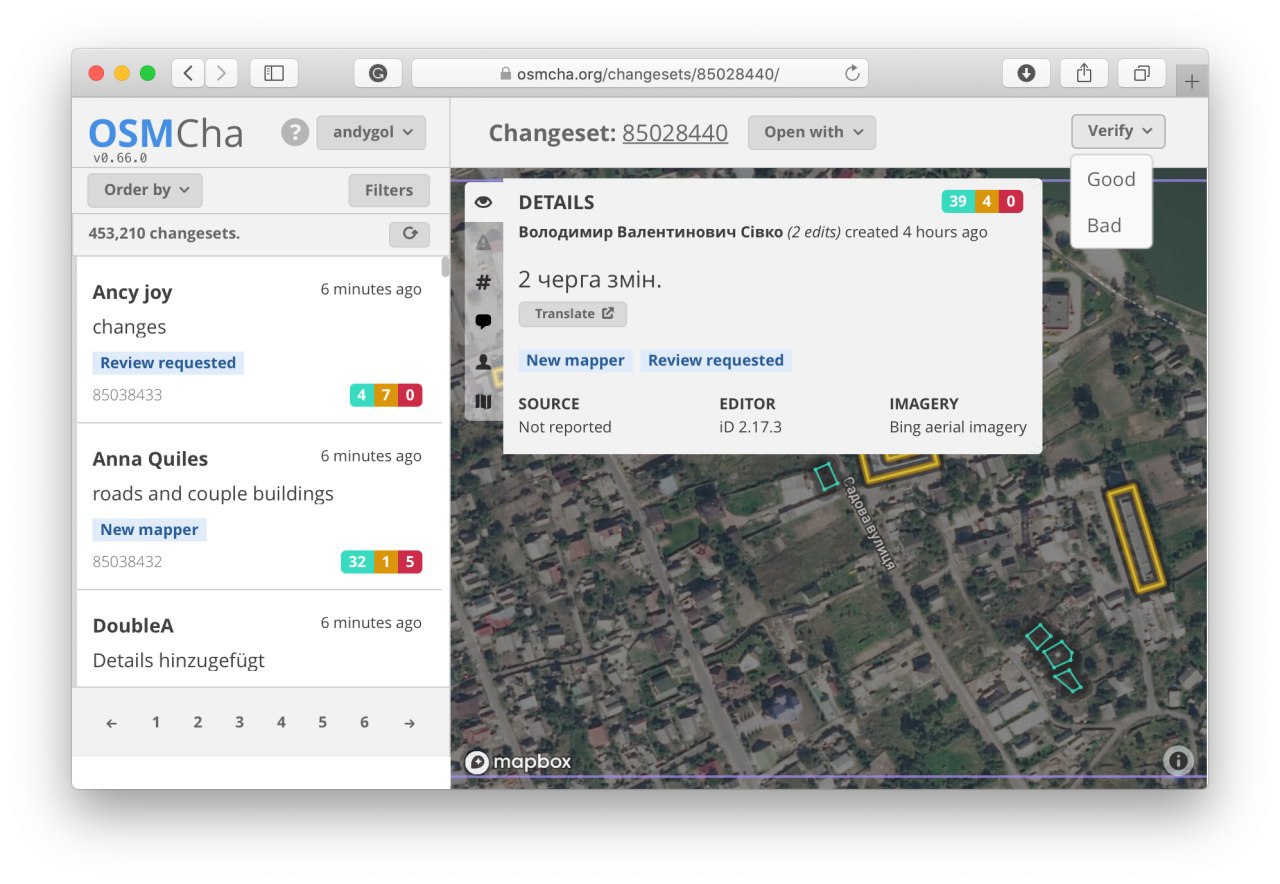This screenshot has height=884, width=1280.
Task: Click the red 0 deleted count badge
Action: [1011, 202]
